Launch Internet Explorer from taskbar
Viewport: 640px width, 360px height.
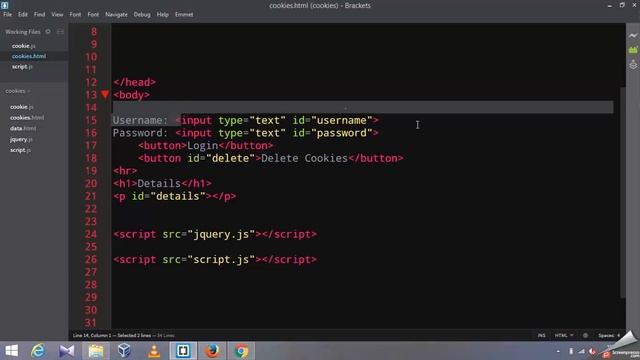click(x=38, y=351)
